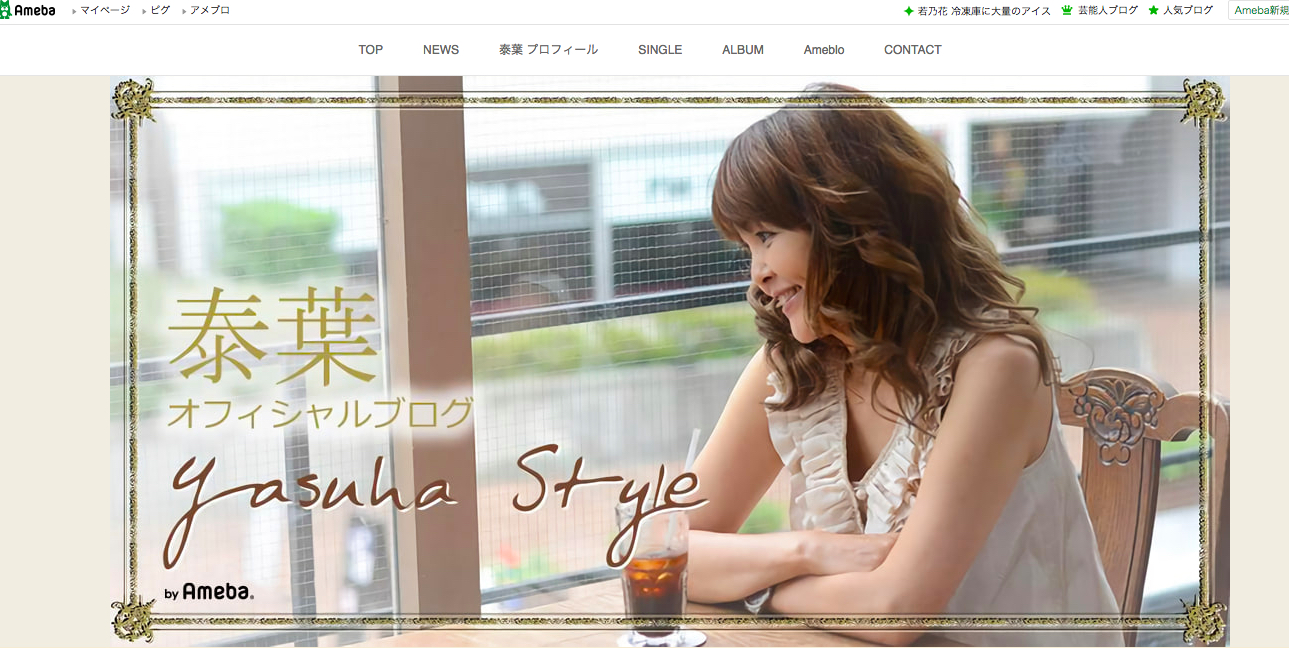Click the 'by Ameba' logo on the banner
Image resolution: width=1289 pixels, height=657 pixels.
(211, 589)
